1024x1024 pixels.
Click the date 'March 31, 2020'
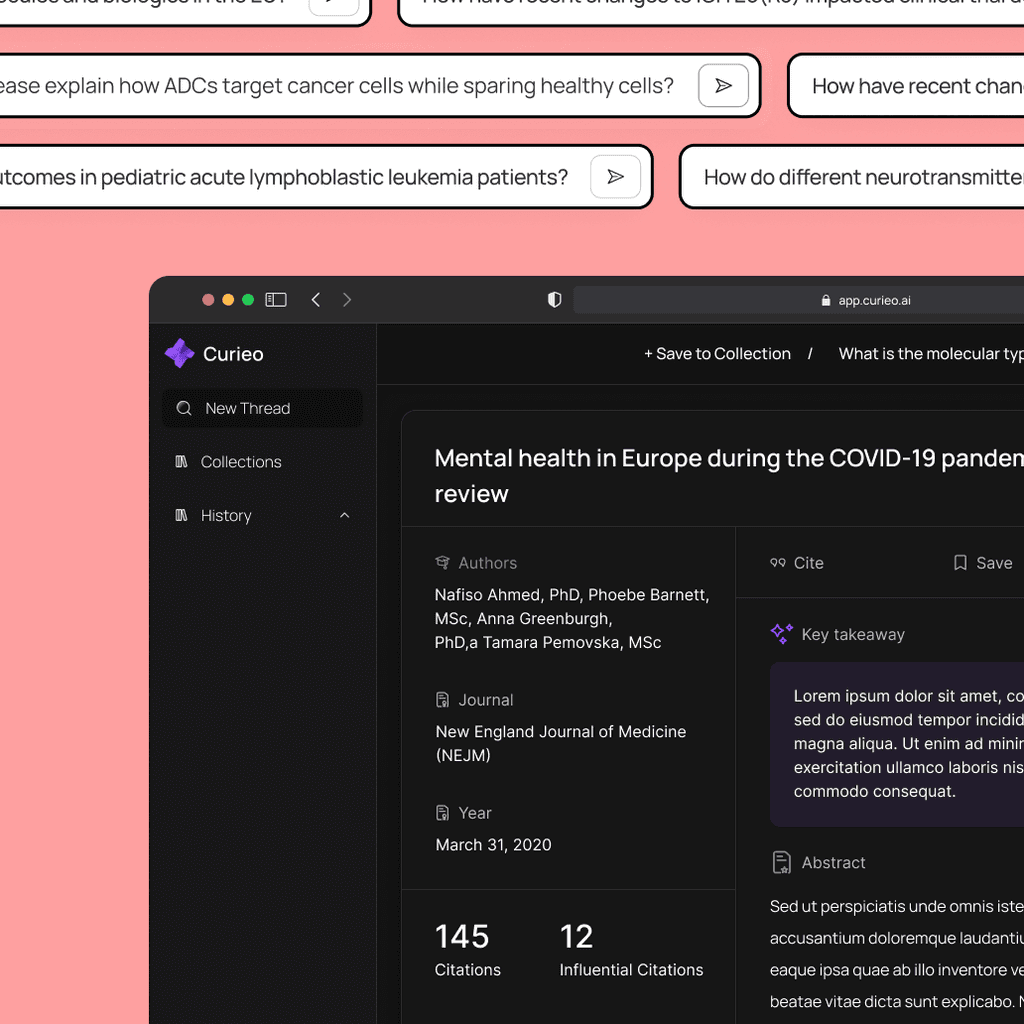(493, 844)
